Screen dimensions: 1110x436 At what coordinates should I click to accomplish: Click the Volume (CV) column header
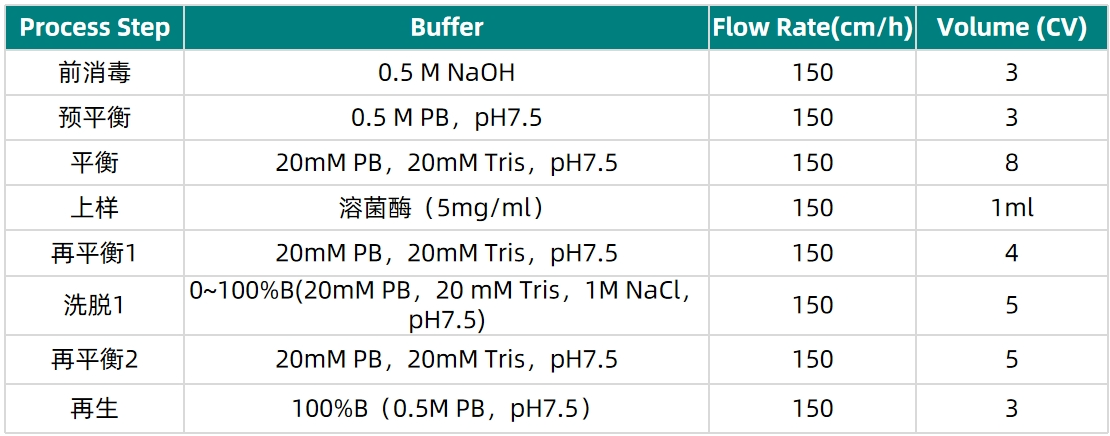coord(1011,27)
